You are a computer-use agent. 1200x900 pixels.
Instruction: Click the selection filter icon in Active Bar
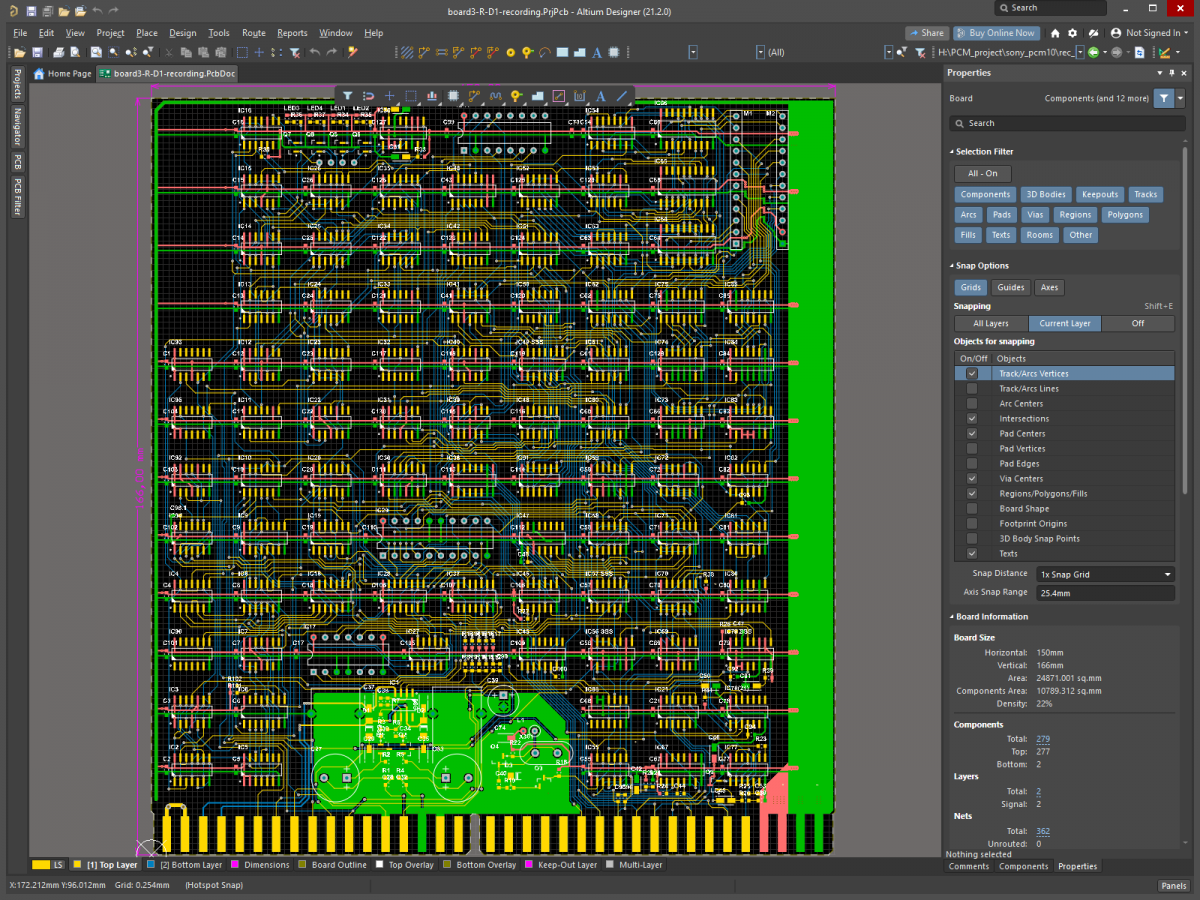click(347, 96)
